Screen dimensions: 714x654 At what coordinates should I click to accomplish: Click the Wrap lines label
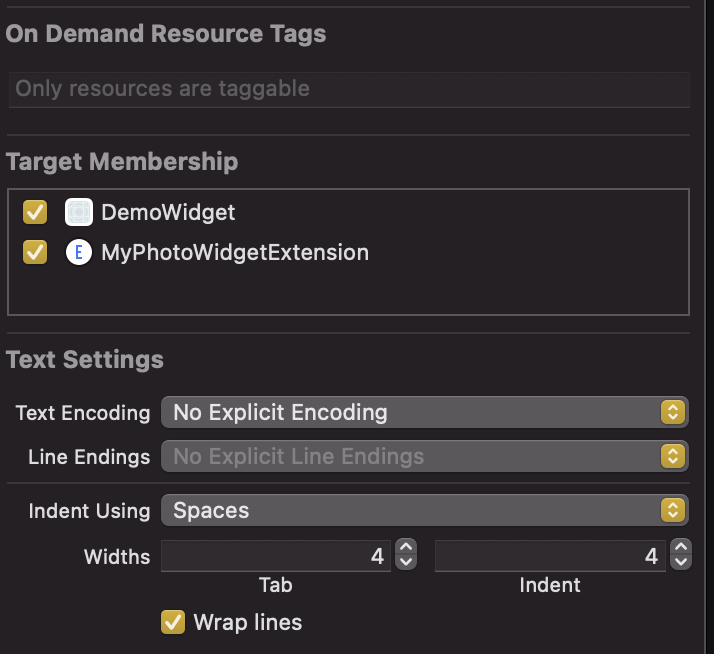pos(248,622)
